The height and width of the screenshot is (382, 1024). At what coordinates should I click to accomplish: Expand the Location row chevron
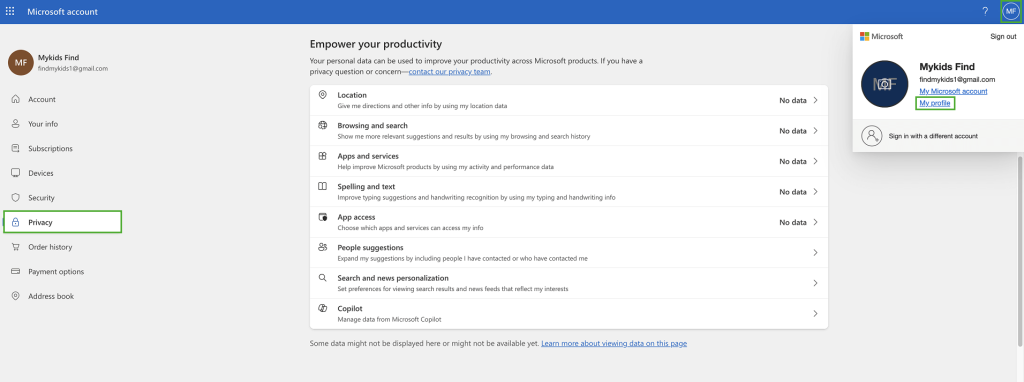(815, 101)
